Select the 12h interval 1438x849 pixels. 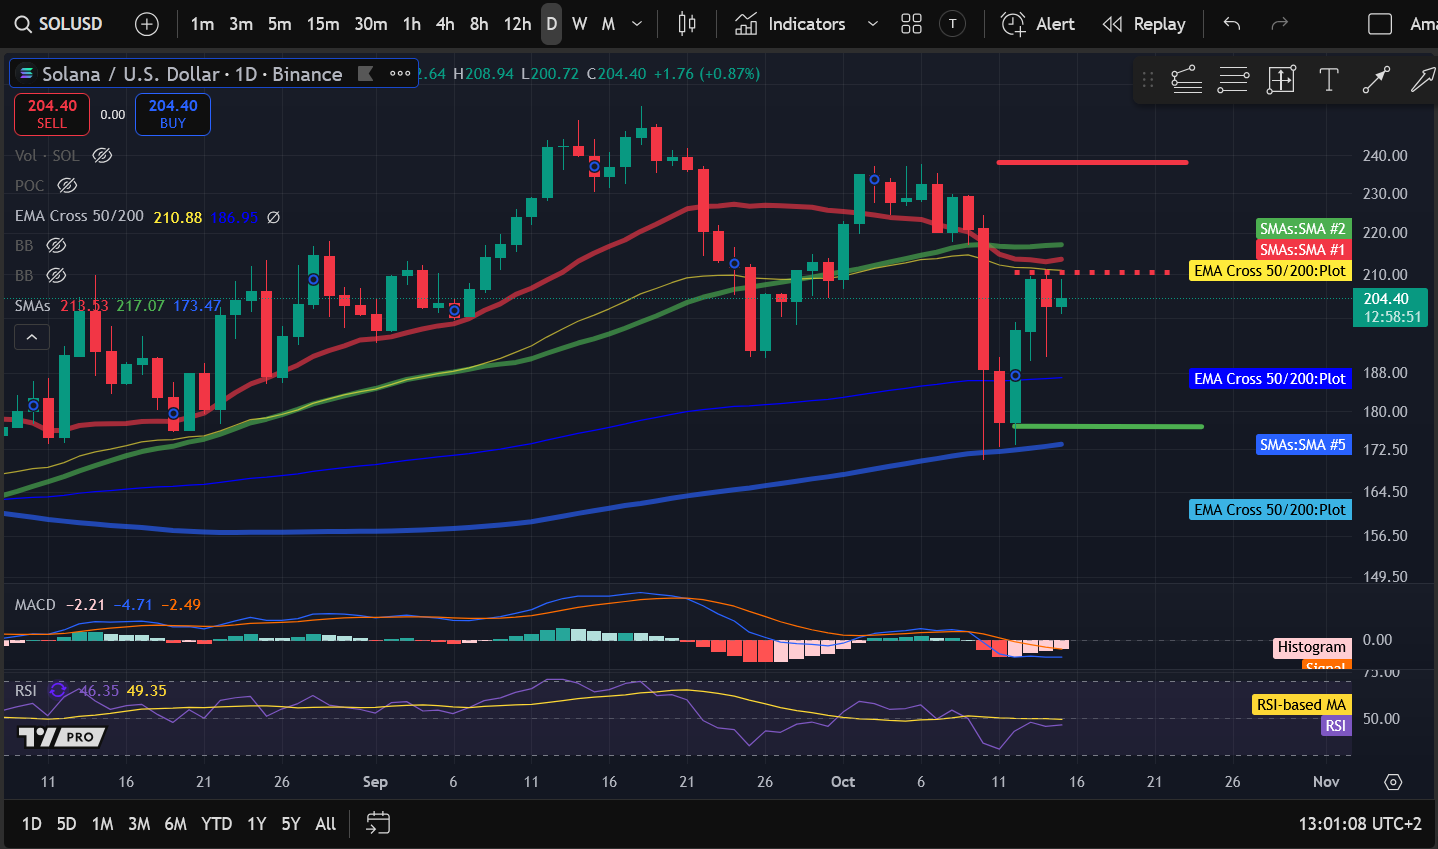point(517,24)
